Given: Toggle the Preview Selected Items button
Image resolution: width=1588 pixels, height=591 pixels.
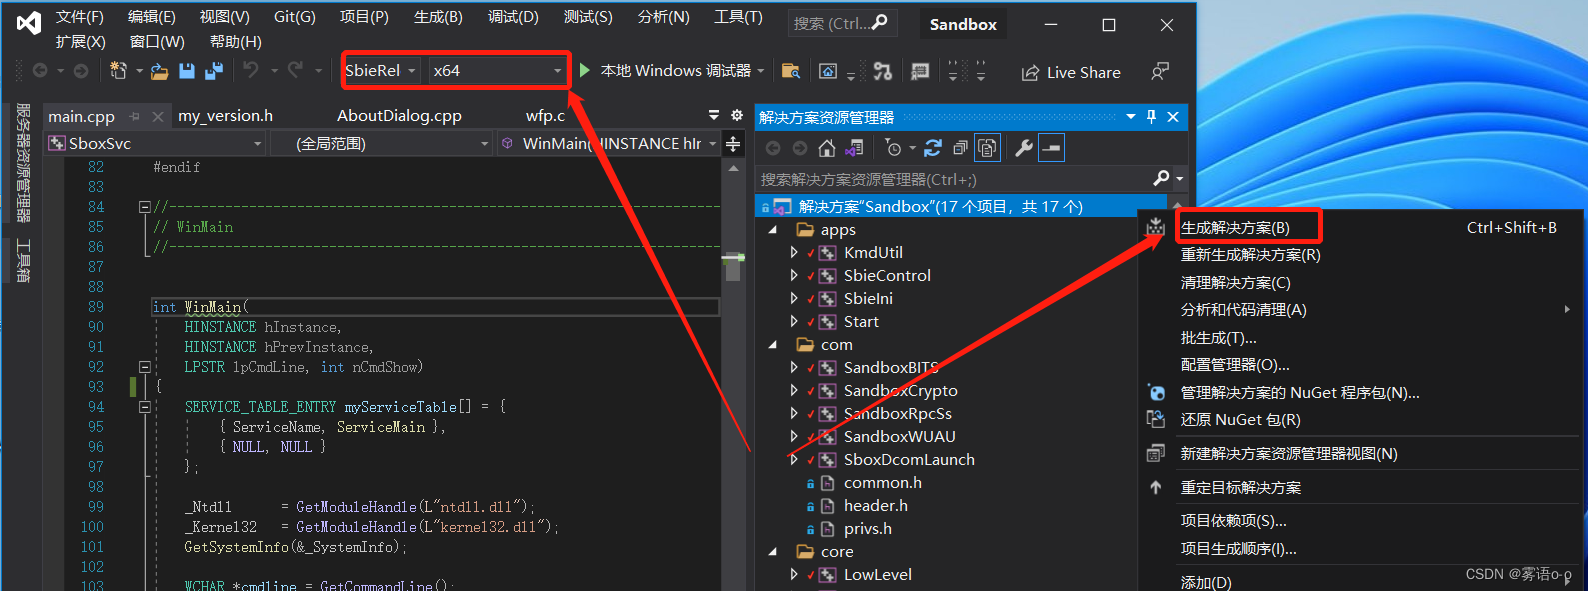Looking at the screenshot, I should (1051, 148).
